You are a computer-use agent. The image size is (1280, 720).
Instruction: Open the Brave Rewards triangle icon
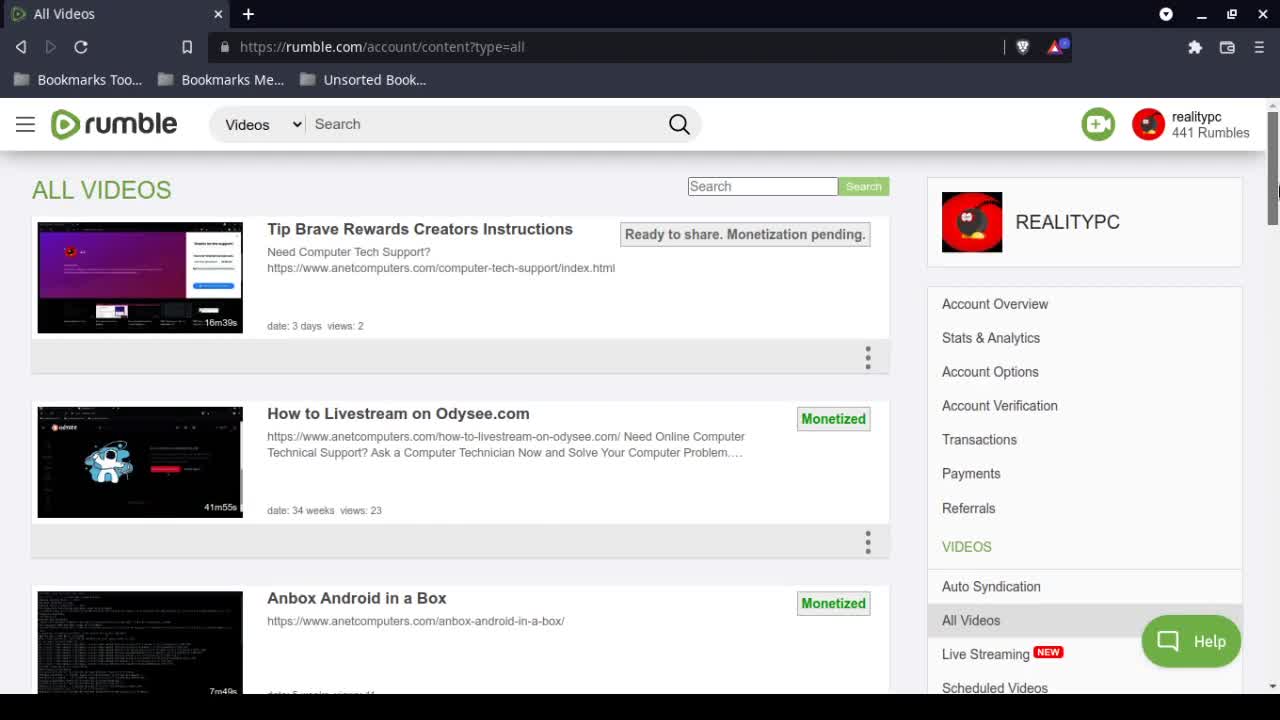pos(1056,47)
